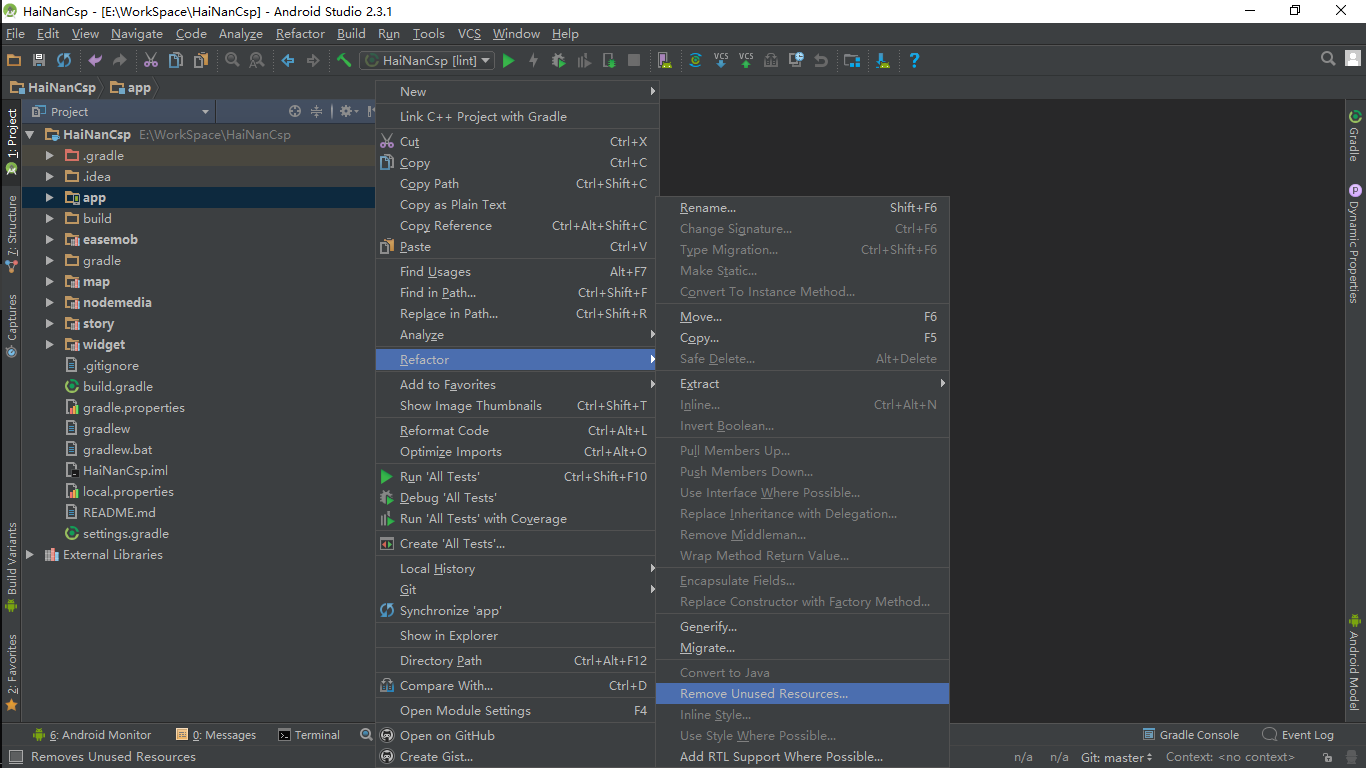
Task: Expand the External Libraries node arrow
Action: point(30,555)
